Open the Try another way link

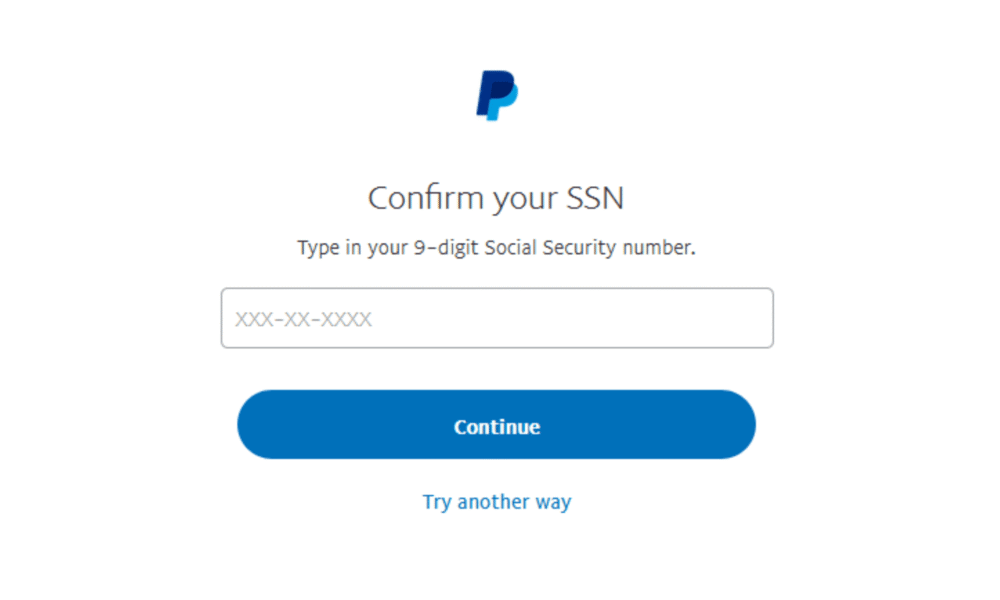[x=497, y=501]
